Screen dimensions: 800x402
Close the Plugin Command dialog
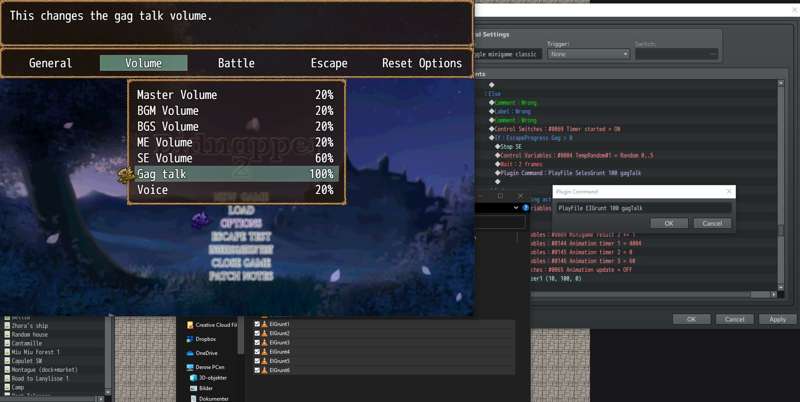pos(729,191)
